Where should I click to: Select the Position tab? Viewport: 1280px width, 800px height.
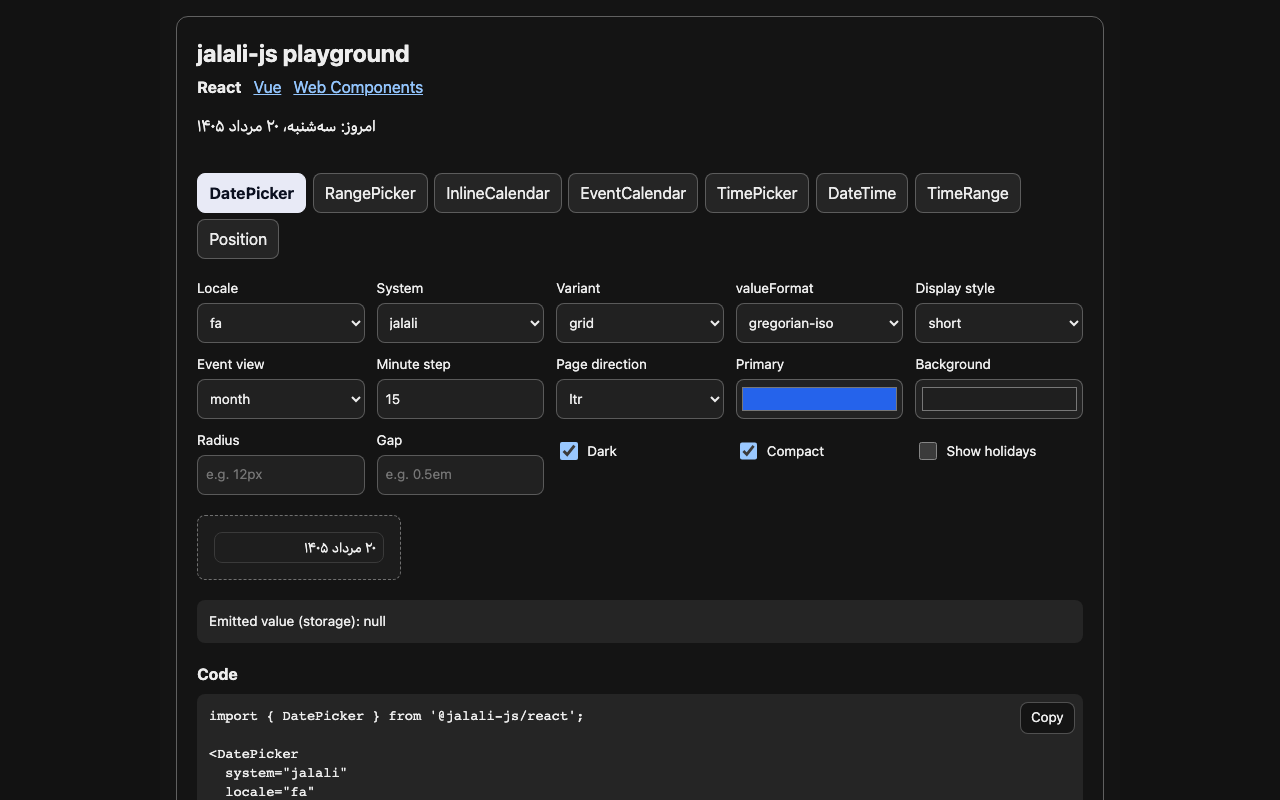pos(238,239)
